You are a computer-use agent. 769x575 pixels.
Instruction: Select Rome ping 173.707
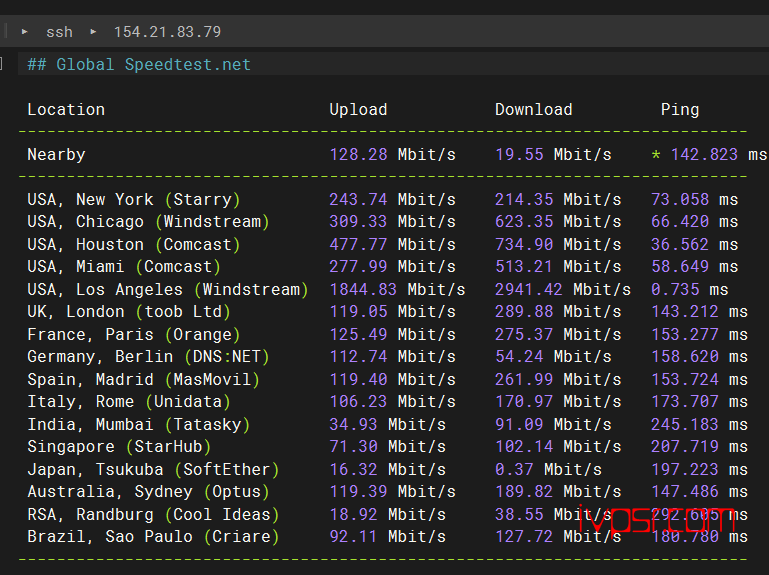click(x=685, y=402)
